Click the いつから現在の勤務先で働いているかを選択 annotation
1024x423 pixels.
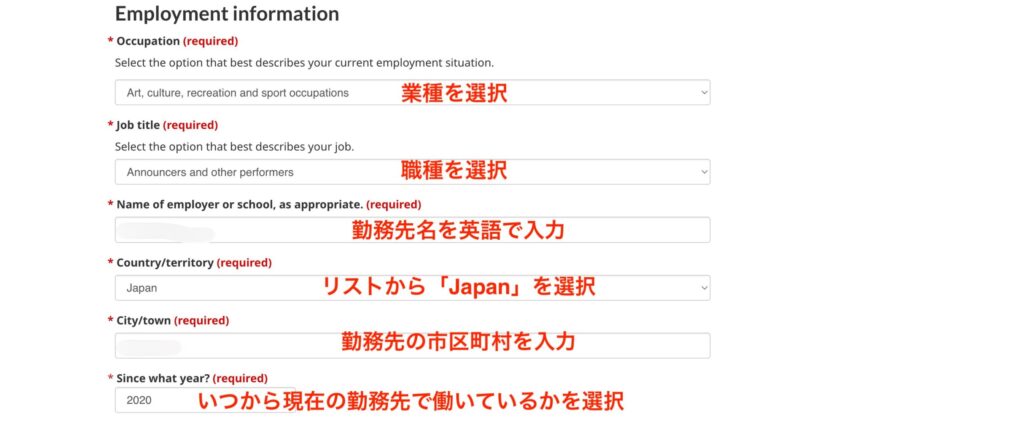411,402
